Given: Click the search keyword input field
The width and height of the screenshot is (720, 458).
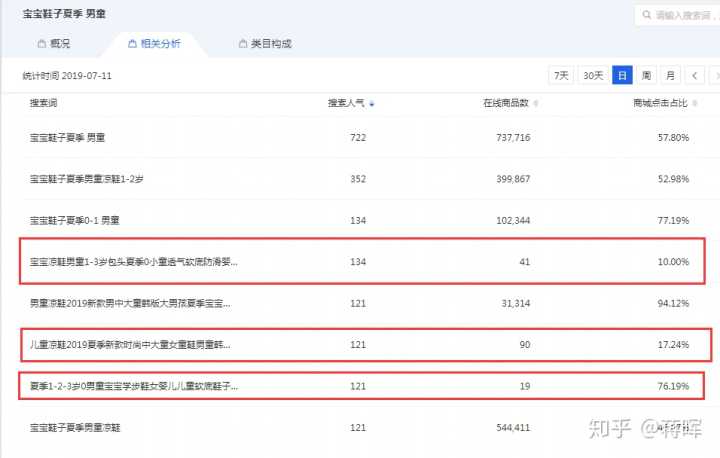Looking at the screenshot, I should 685,16.
